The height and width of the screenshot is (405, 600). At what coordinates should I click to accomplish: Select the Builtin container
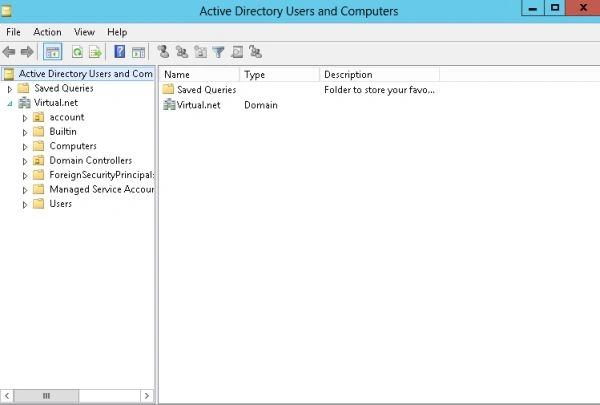click(x=63, y=132)
